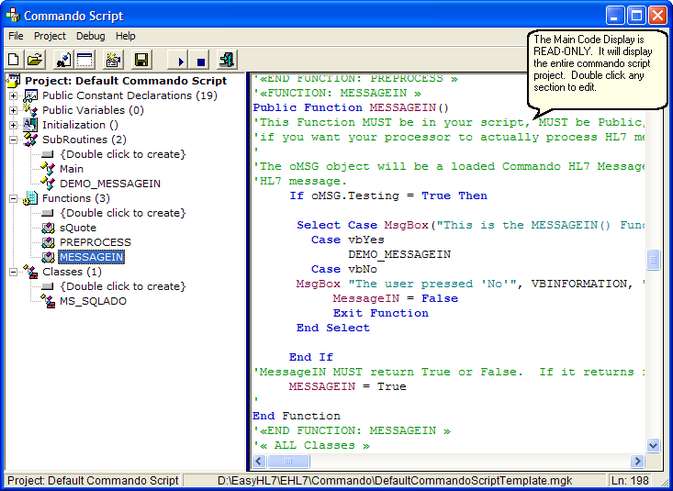The image size is (673, 491).
Task: Click the PREPROCESS function icon
Action: (x=48, y=242)
